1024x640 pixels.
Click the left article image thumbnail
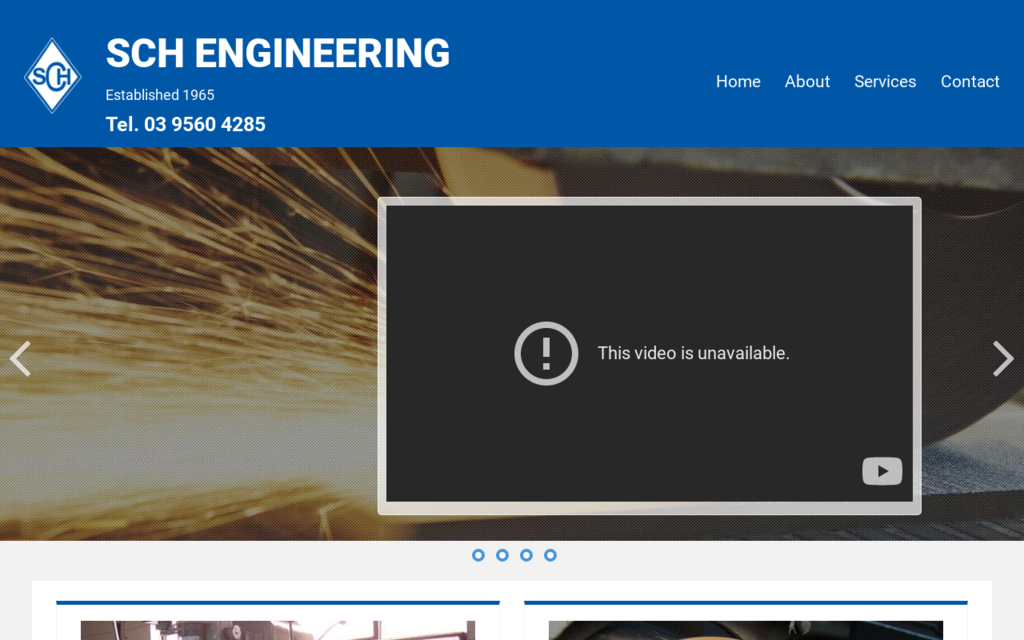point(278,630)
